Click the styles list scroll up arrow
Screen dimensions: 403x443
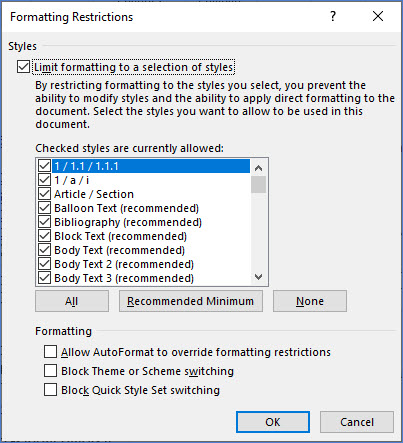(258, 168)
